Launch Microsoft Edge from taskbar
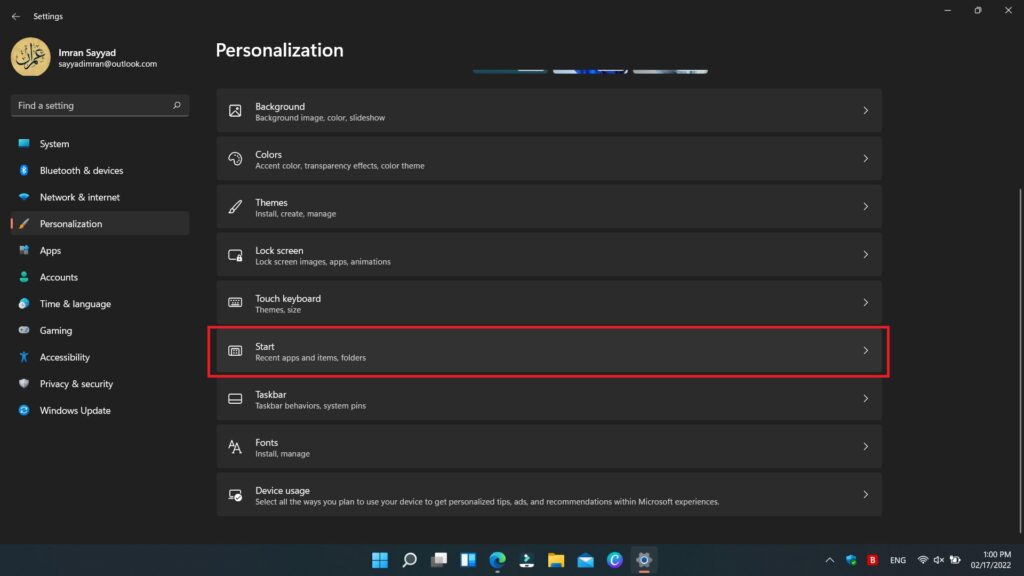The width and height of the screenshot is (1024, 576). [x=498, y=560]
